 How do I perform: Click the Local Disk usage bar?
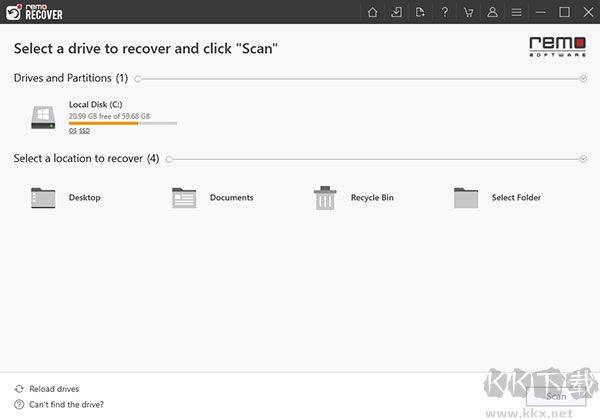[123, 124]
